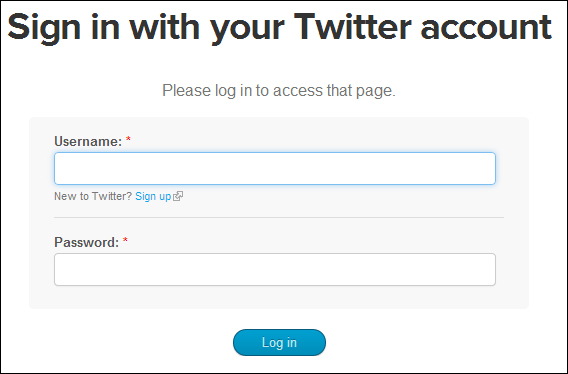Open the Sign up link

[x=153, y=196]
